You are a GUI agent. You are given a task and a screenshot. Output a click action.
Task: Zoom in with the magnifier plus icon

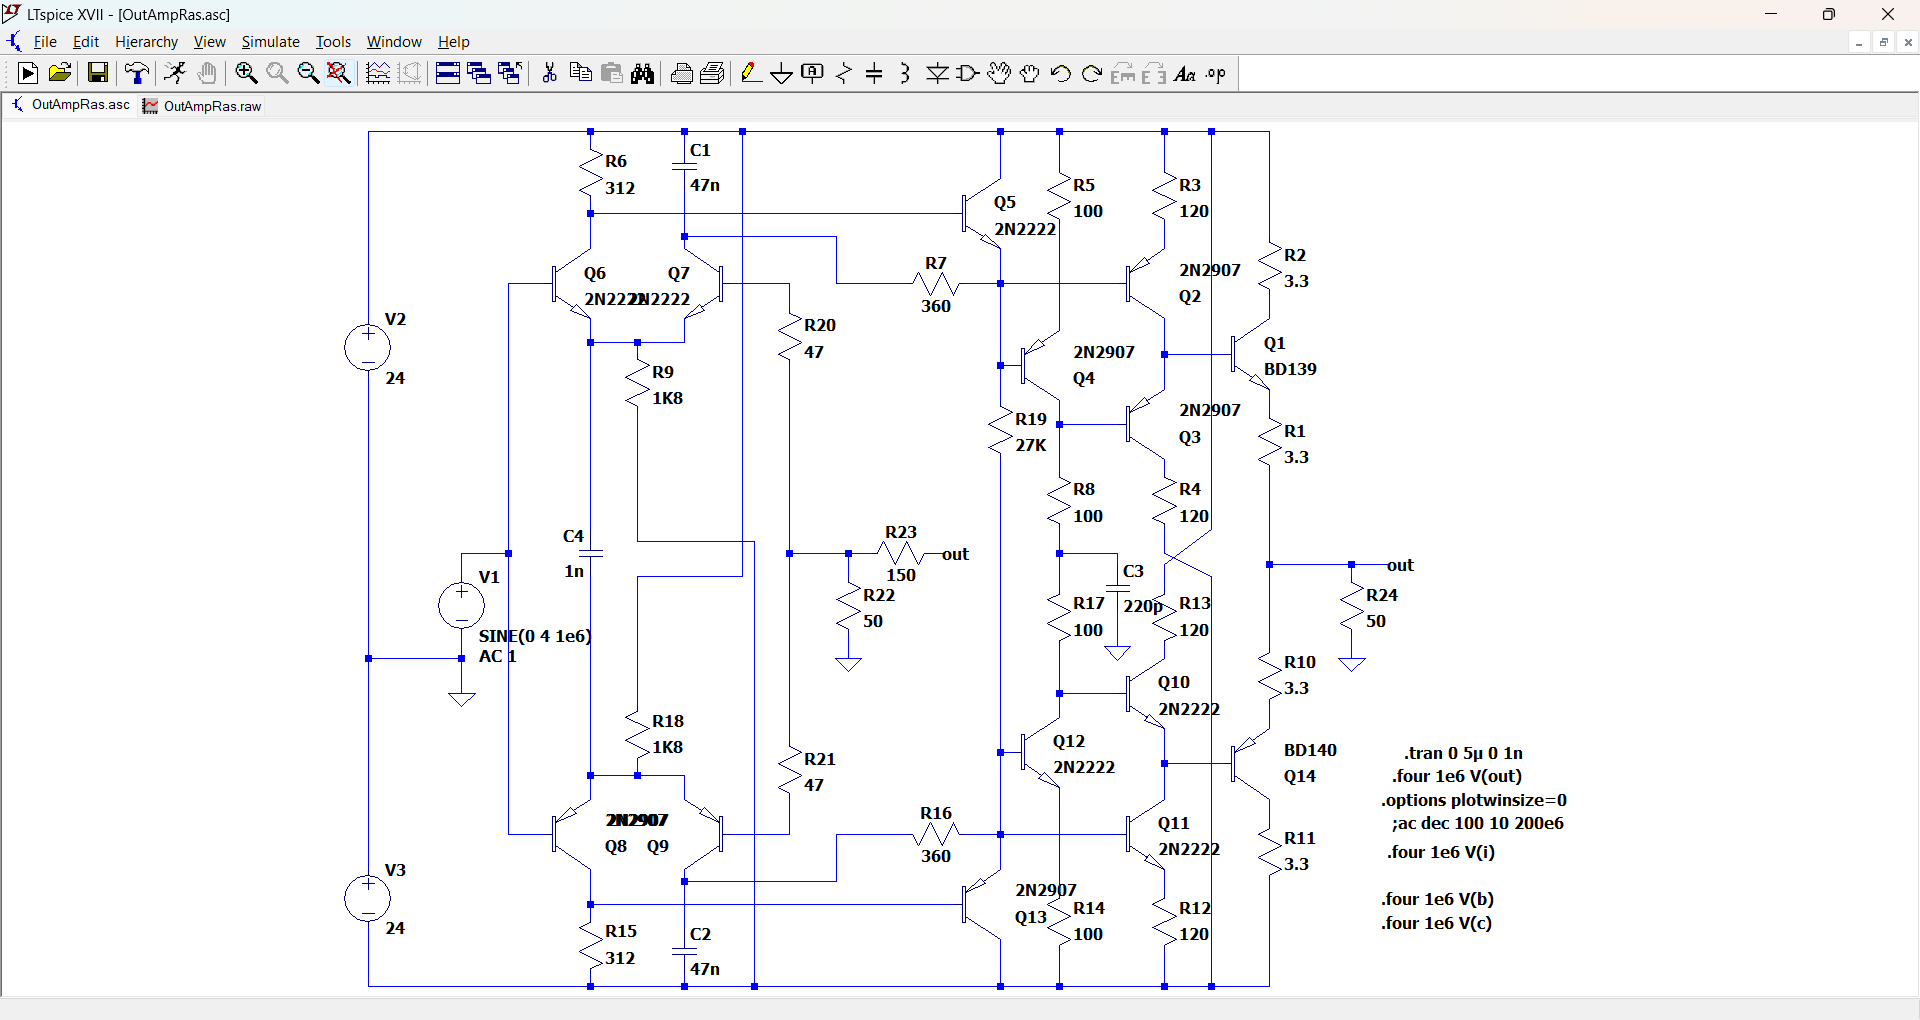(246, 73)
